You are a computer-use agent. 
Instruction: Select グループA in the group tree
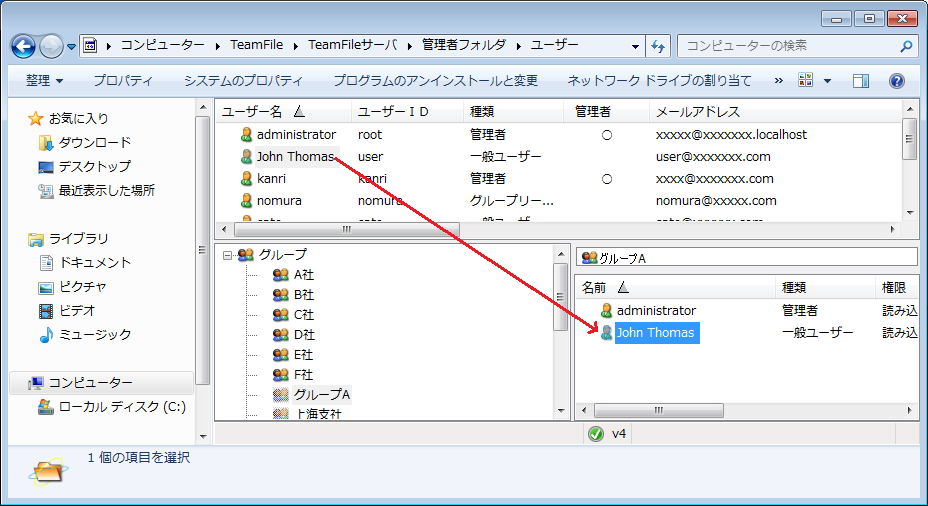[x=321, y=394]
